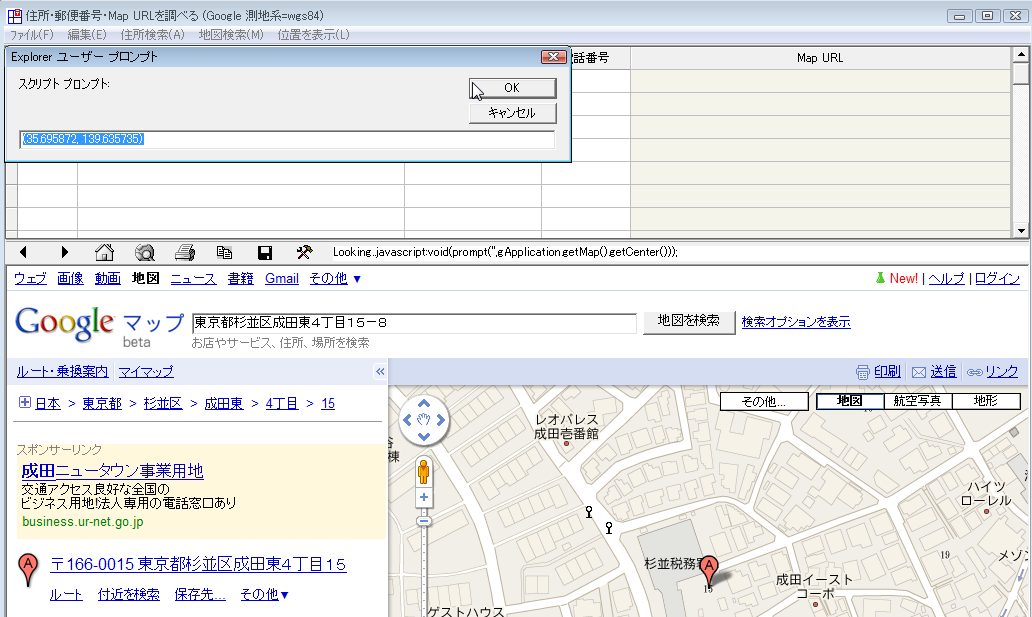Open the 住所検索(A) menu
The height and width of the screenshot is (617, 1032).
[153, 35]
